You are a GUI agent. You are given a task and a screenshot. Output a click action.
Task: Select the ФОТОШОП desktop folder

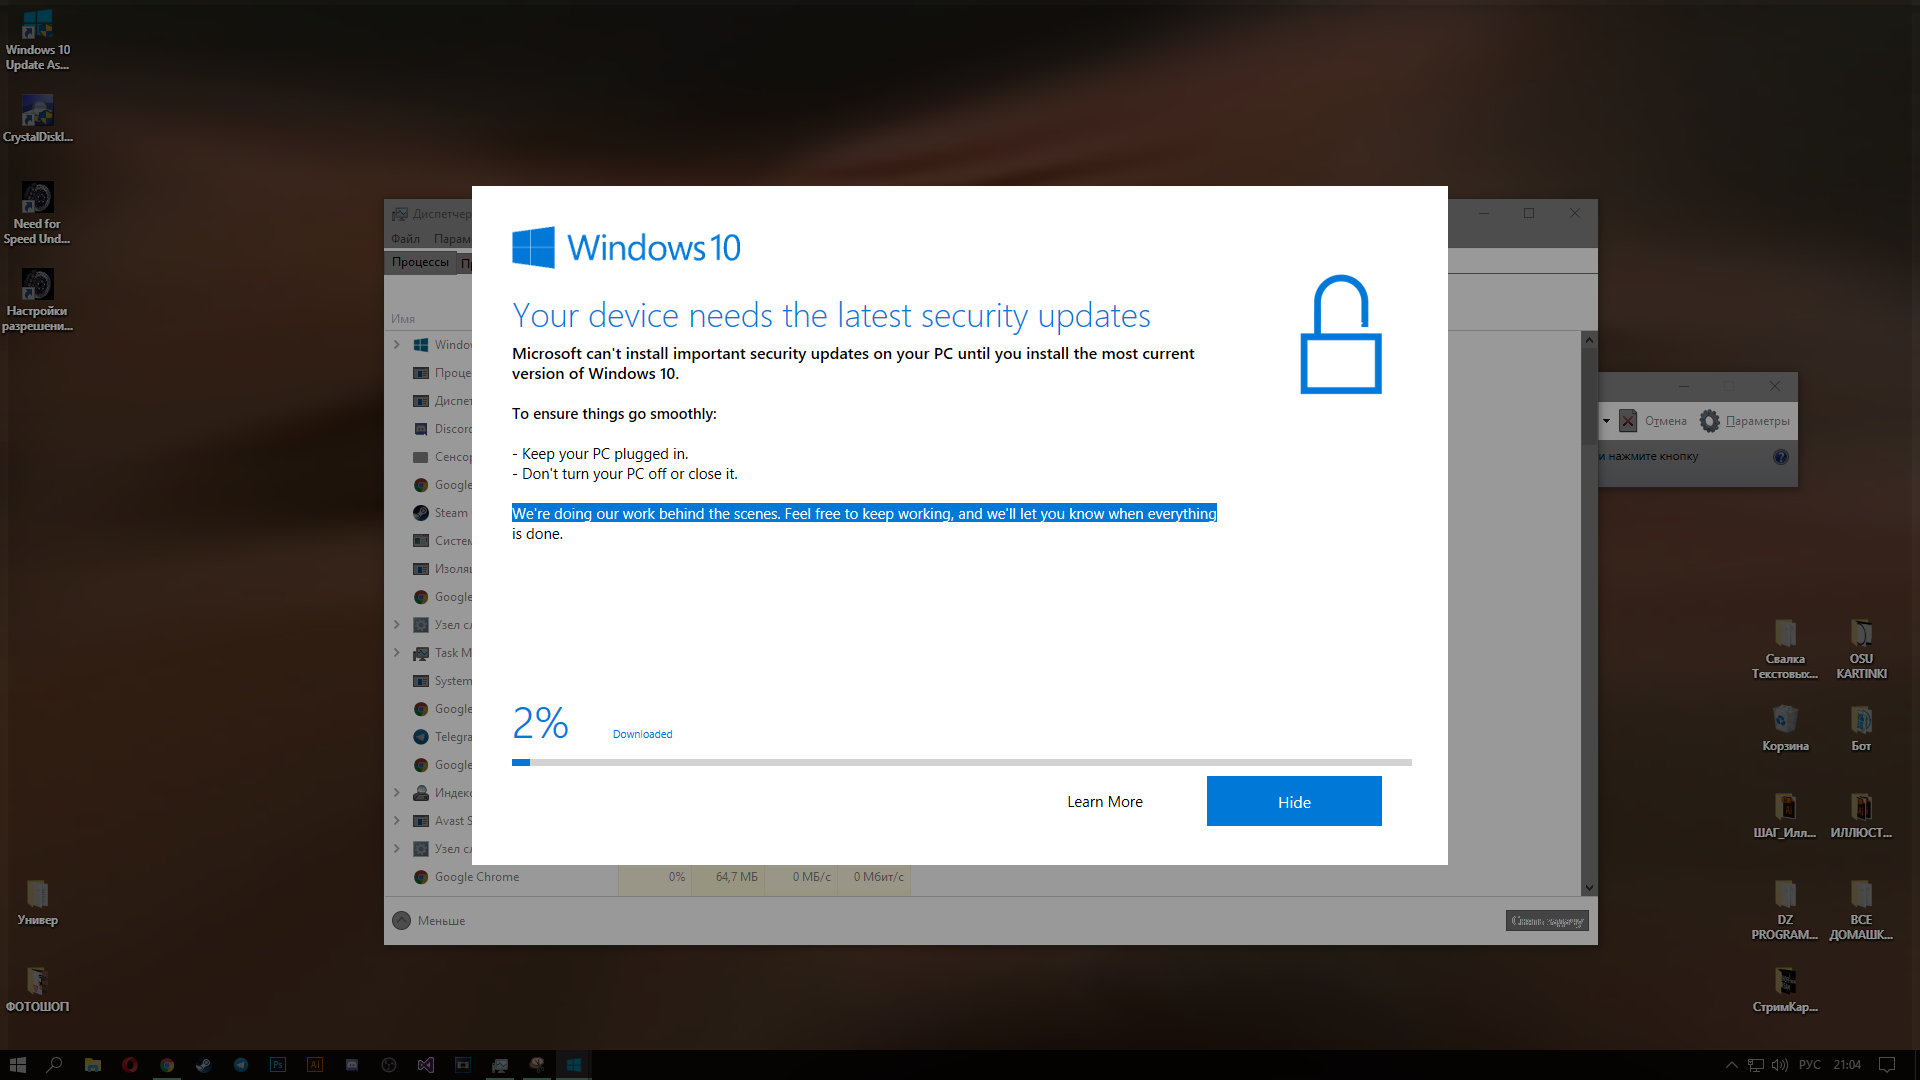pyautogui.click(x=37, y=989)
